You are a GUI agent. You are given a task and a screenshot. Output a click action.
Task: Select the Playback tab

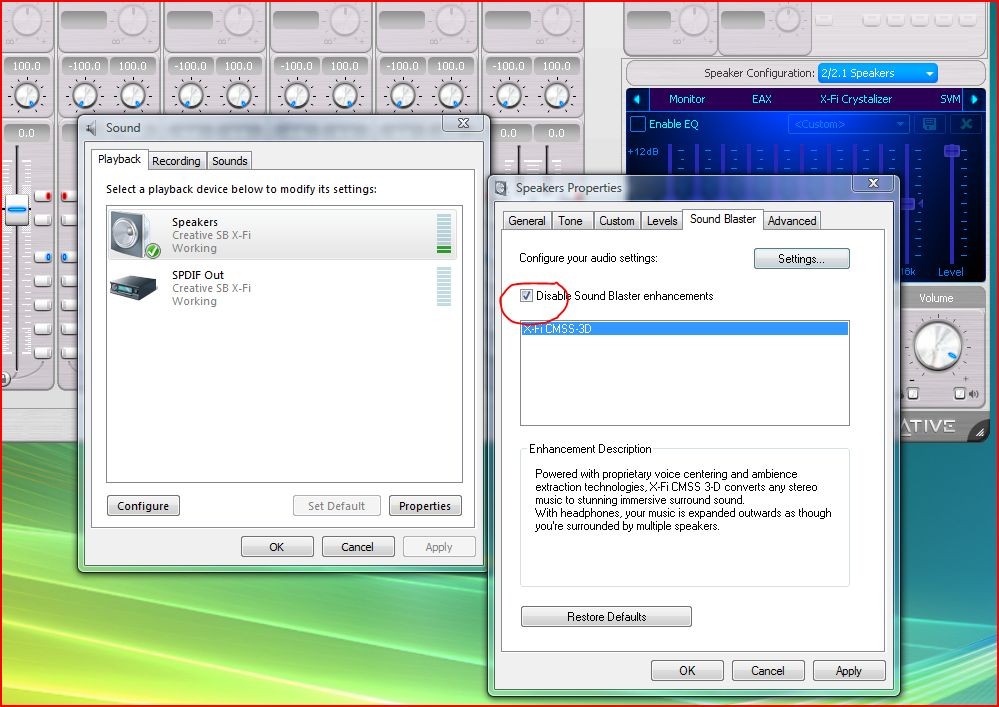click(x=119, y=159)
